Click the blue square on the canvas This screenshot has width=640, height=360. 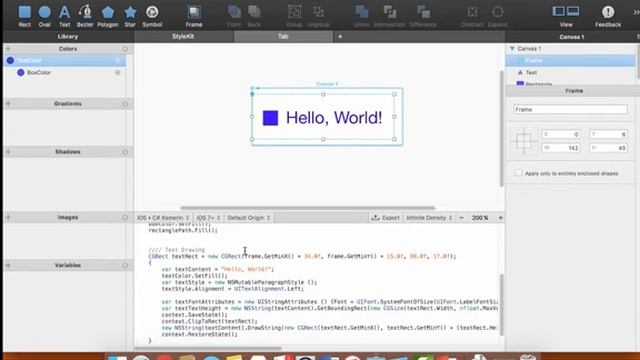pyautogui.click(x=270, y=118)
